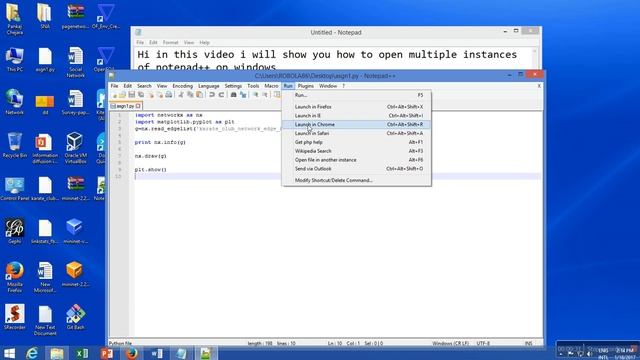640x360 pixels.
Task: Click the Save All toolbar icon
Action: click(141, 95)
